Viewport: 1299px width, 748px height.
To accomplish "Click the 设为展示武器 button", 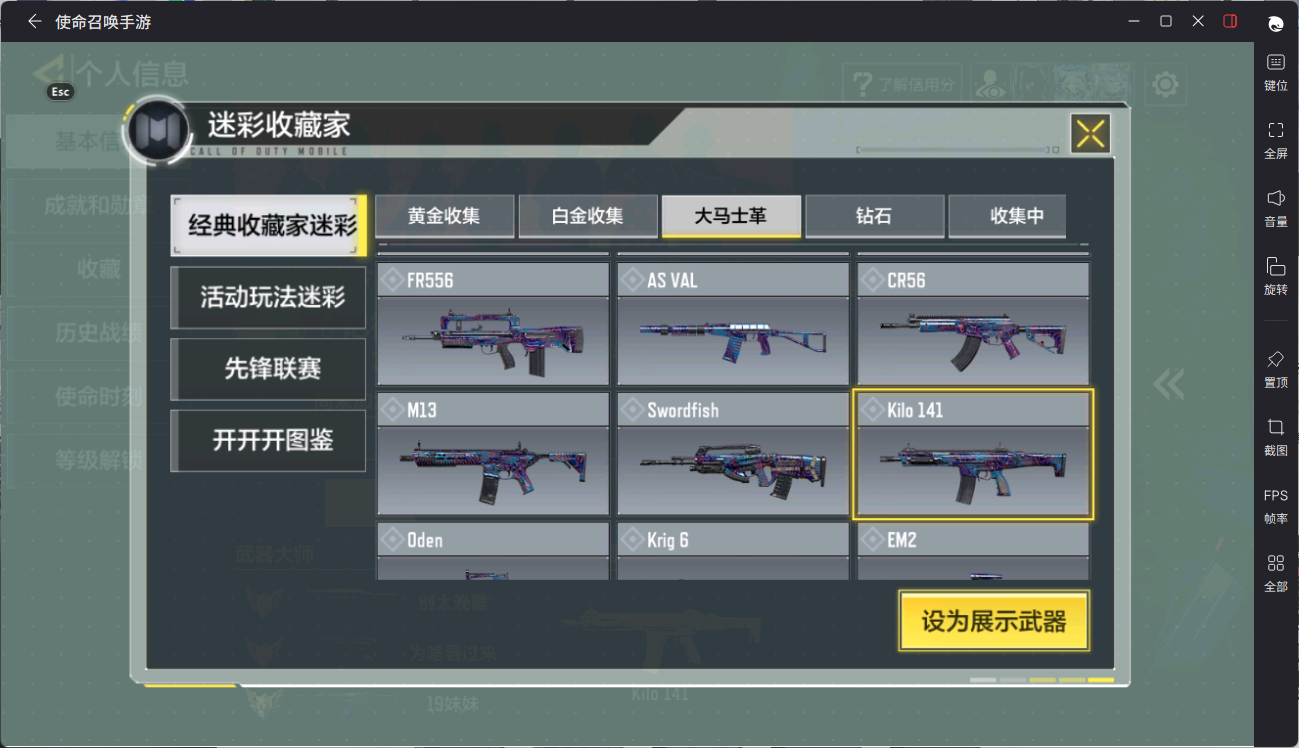I will (994, 621).
